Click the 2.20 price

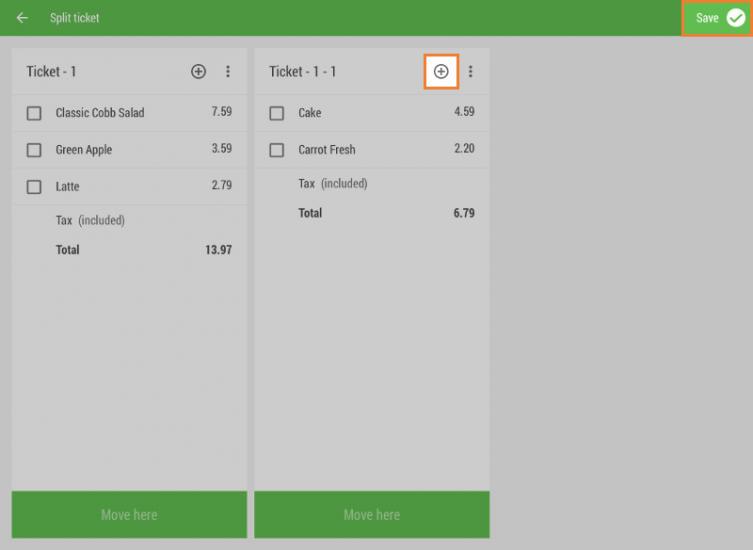point(464,148)
